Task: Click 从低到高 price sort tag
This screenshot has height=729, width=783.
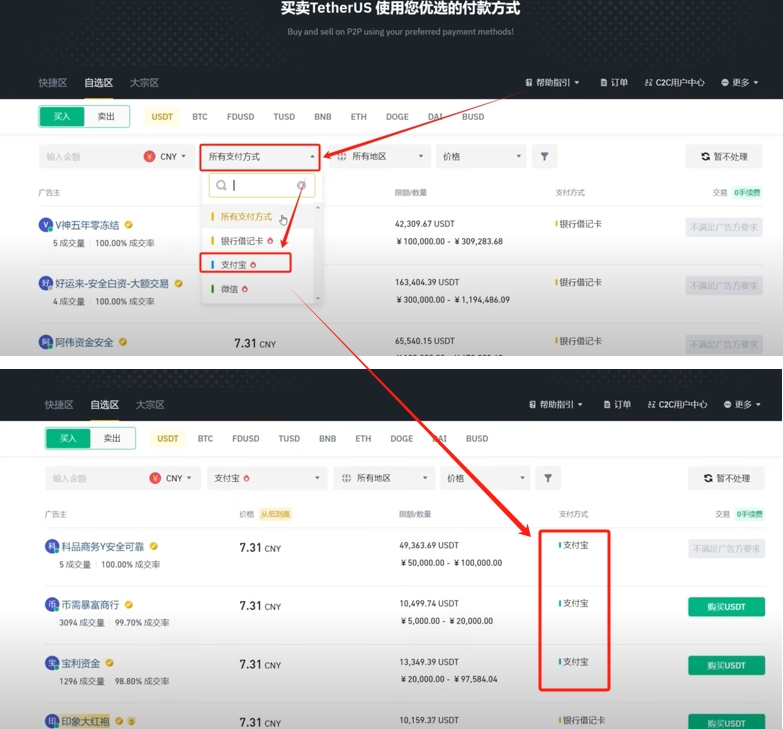Action: (x=275, y=514)
